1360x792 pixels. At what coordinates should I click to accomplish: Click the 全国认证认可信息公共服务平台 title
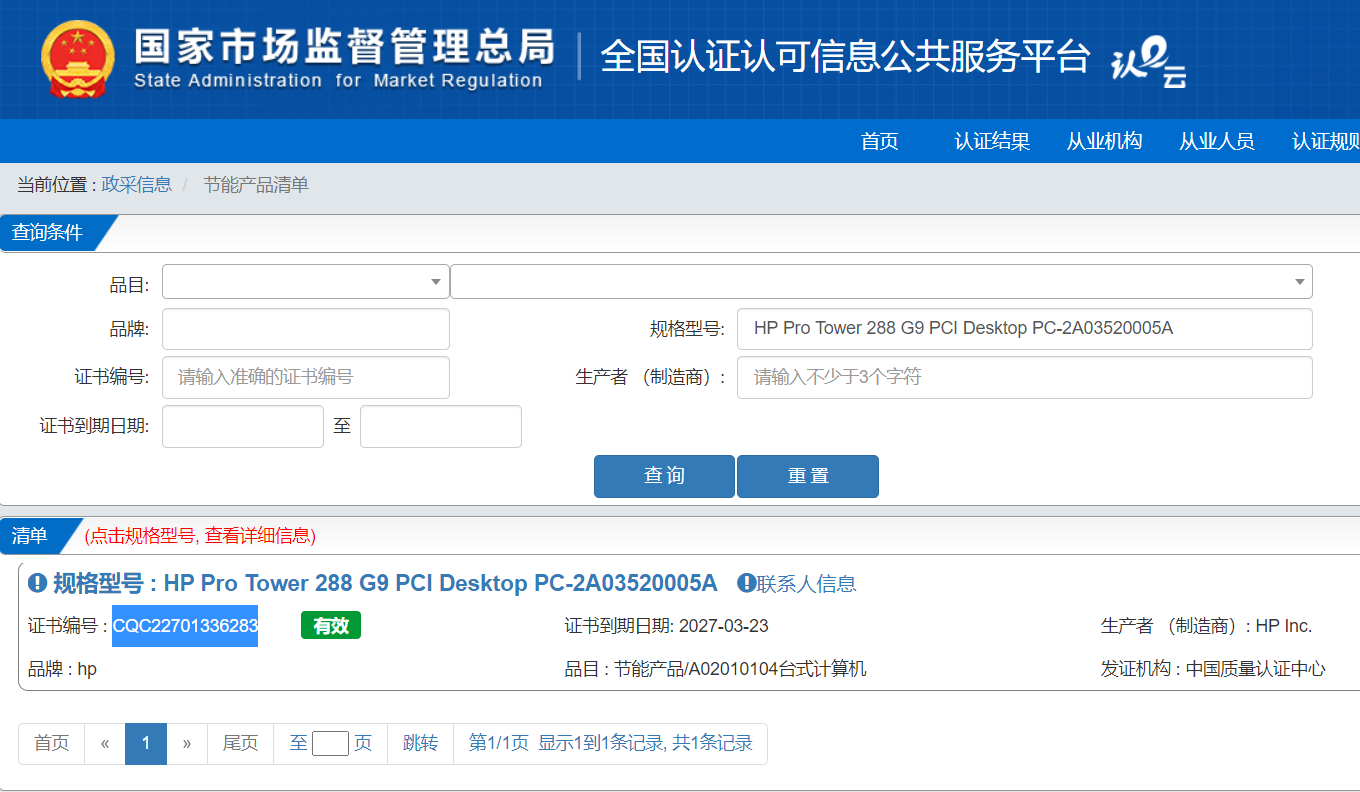(845, 57)
